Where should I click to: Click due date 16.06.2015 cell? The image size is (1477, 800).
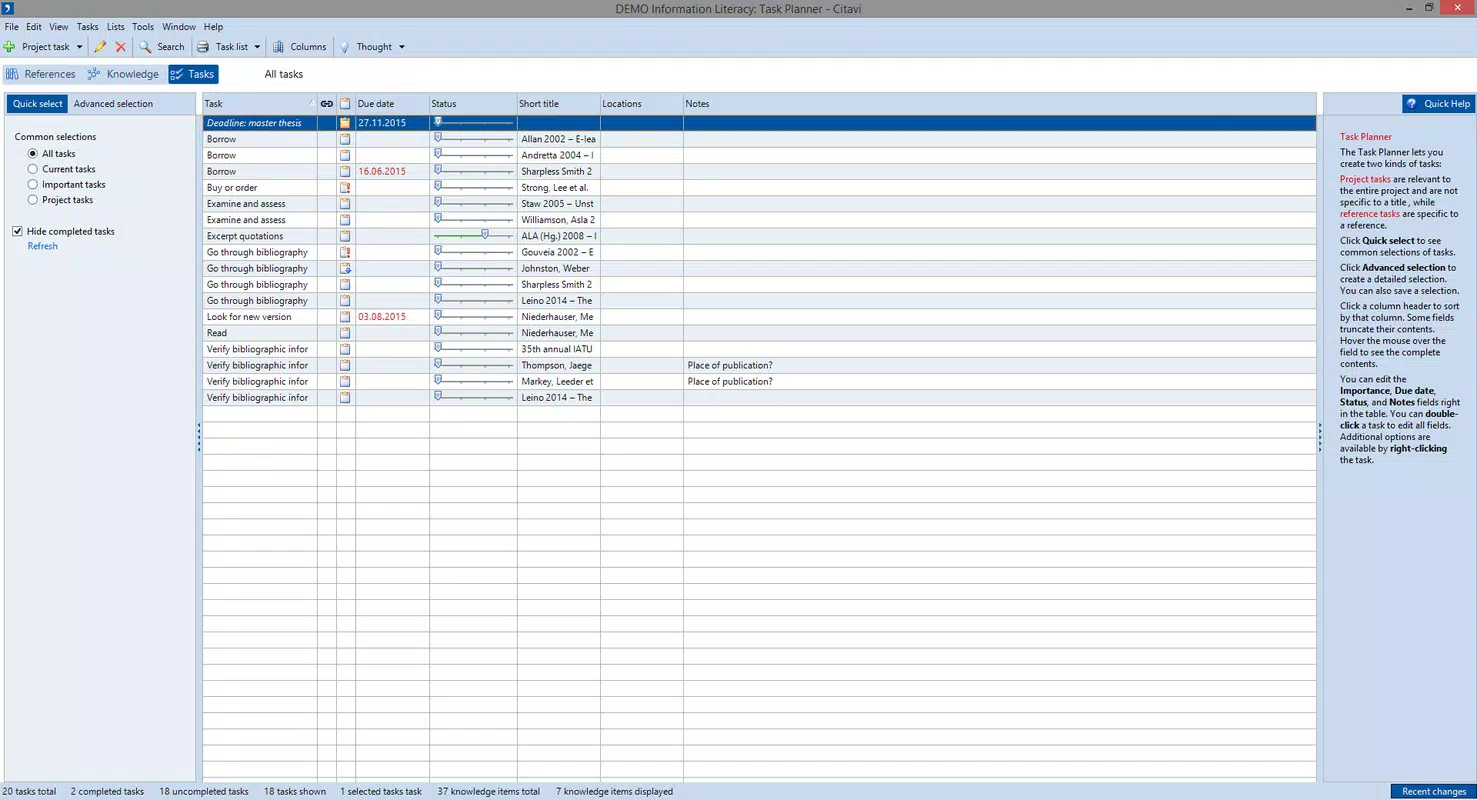pyautogui.click(x=392, y=172)
